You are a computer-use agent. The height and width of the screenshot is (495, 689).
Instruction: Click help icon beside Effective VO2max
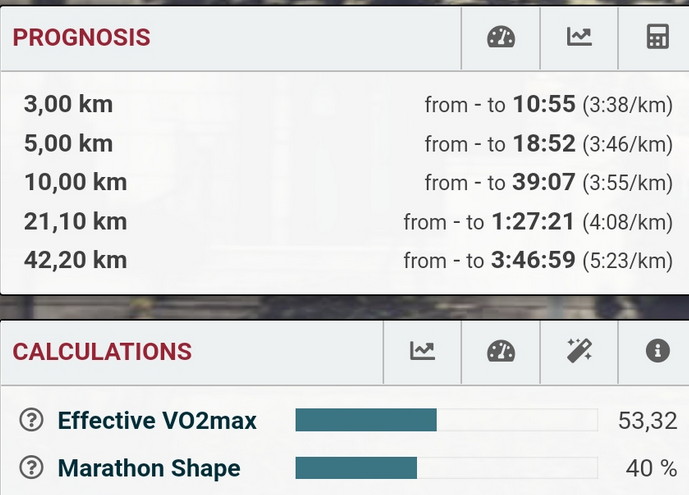tap(32, 420)
